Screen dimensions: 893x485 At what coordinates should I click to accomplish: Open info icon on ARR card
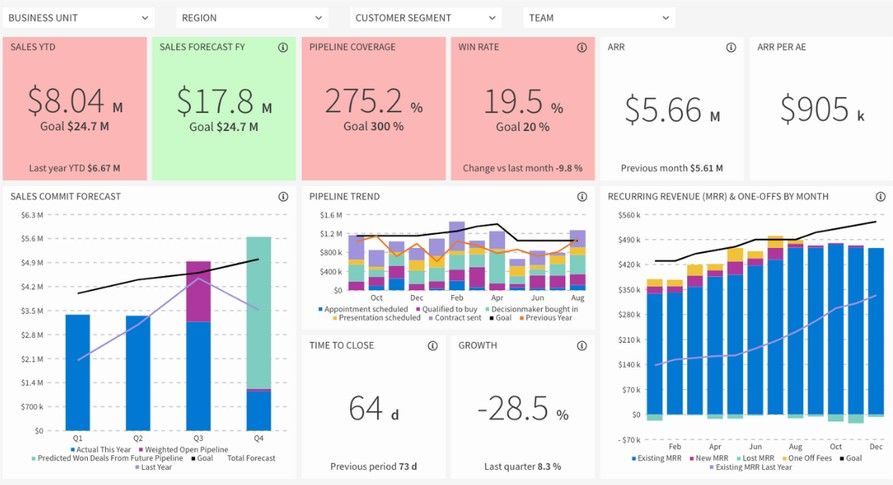click(x=731, y=47)
